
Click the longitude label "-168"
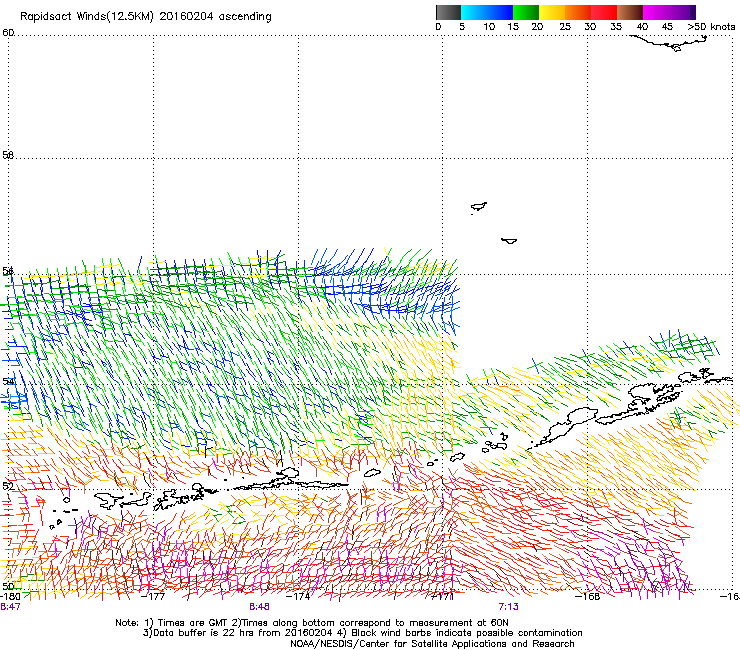(588, 596)
